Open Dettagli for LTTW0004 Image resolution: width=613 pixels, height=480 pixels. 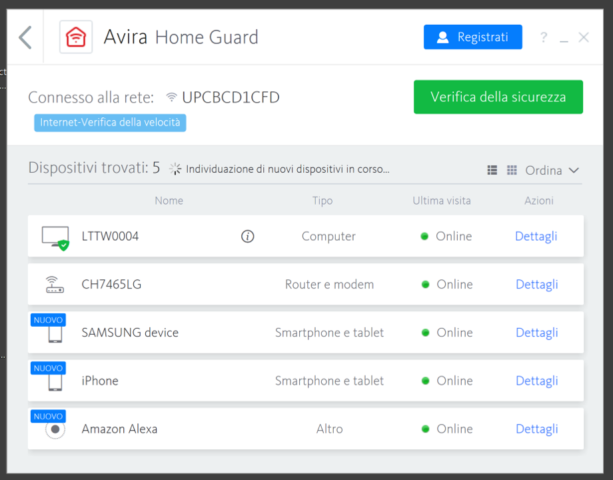(x=536, y=236)
